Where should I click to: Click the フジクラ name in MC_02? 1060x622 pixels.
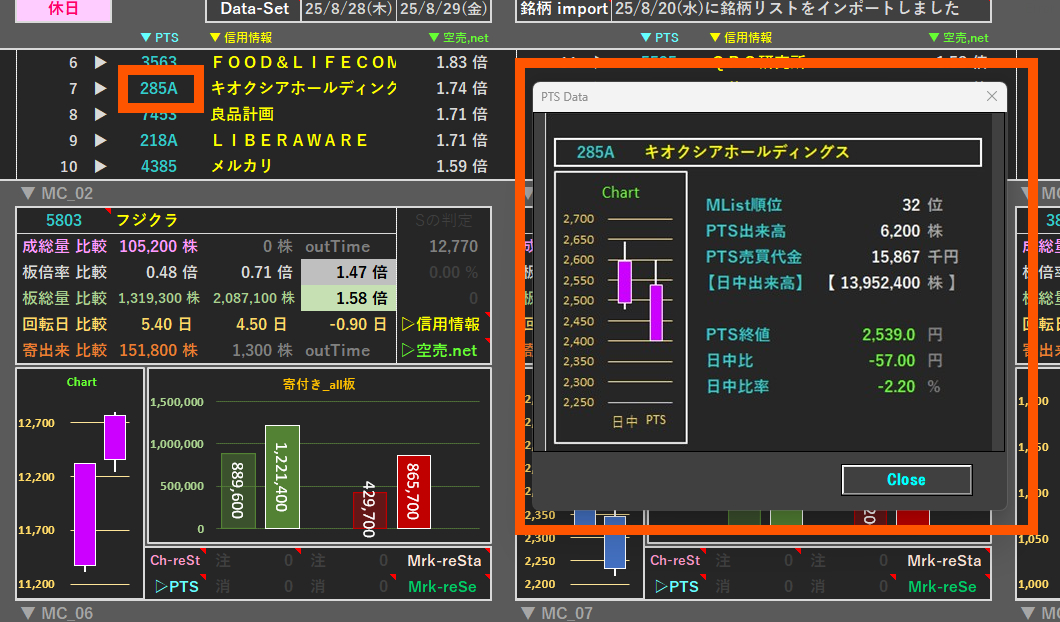(x=147, y=220)
